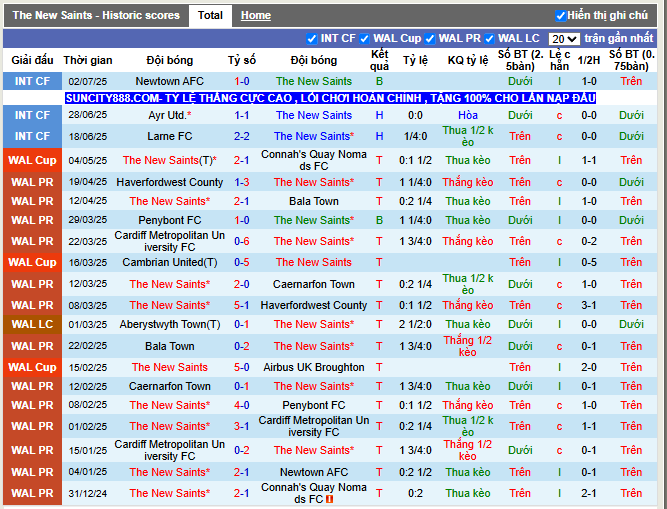Click Newtown AFC in 02/07/25 row
The width and height of the screenshot is (667, 509).
pyautogui.click(x=169, y=81)
